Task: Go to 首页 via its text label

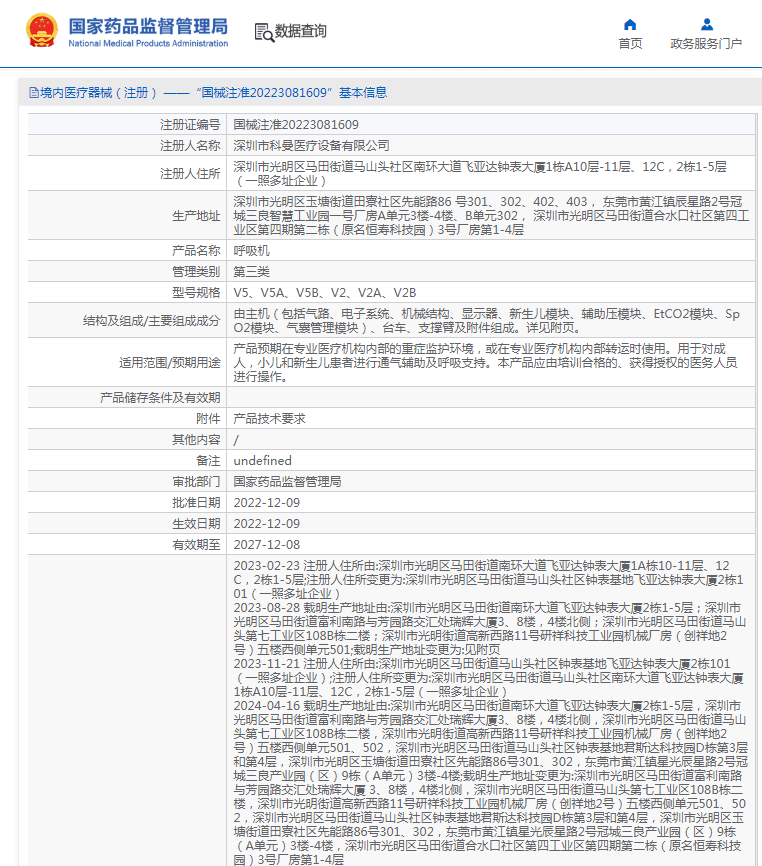Action: coord(630,44)
